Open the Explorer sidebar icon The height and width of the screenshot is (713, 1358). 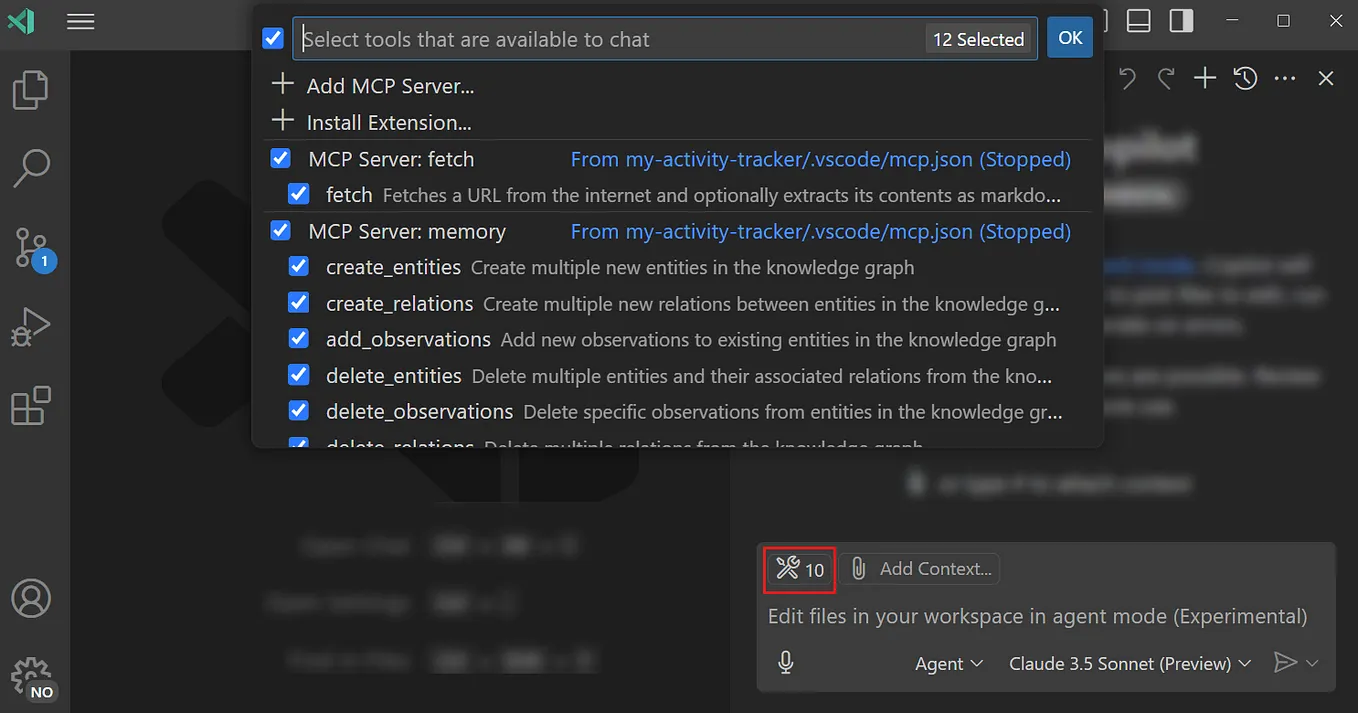(x=30, y=90)
